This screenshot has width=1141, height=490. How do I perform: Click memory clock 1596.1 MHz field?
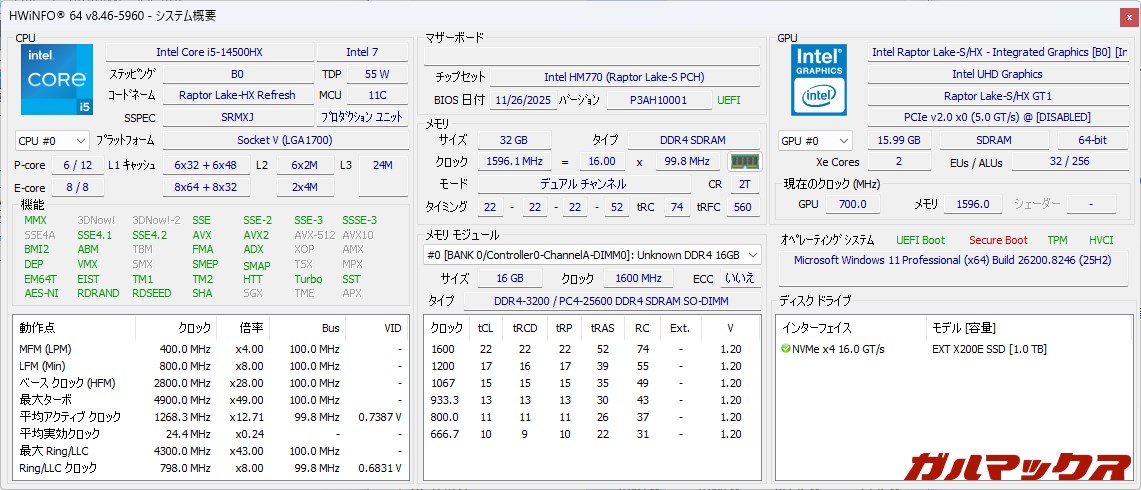click(x=514, y=162)
